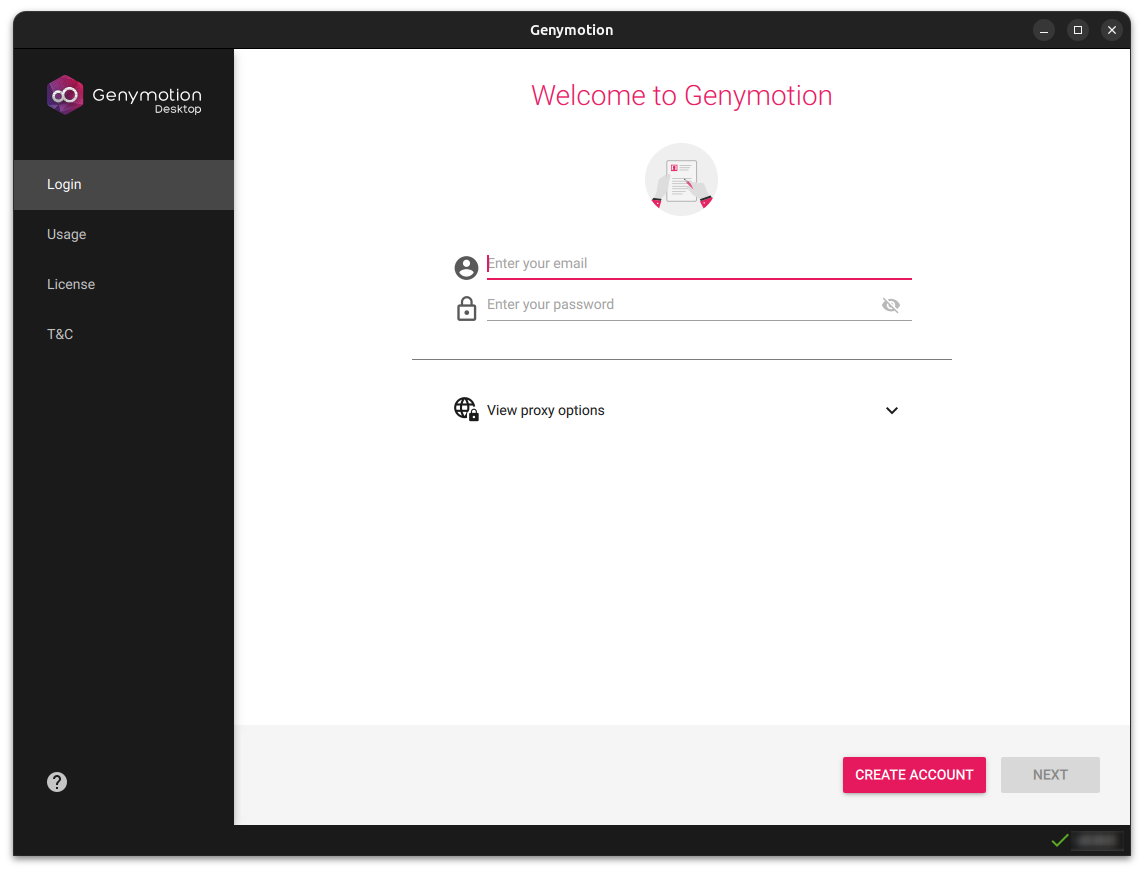Click the account name next to the checkmark

pos(1096,840)
